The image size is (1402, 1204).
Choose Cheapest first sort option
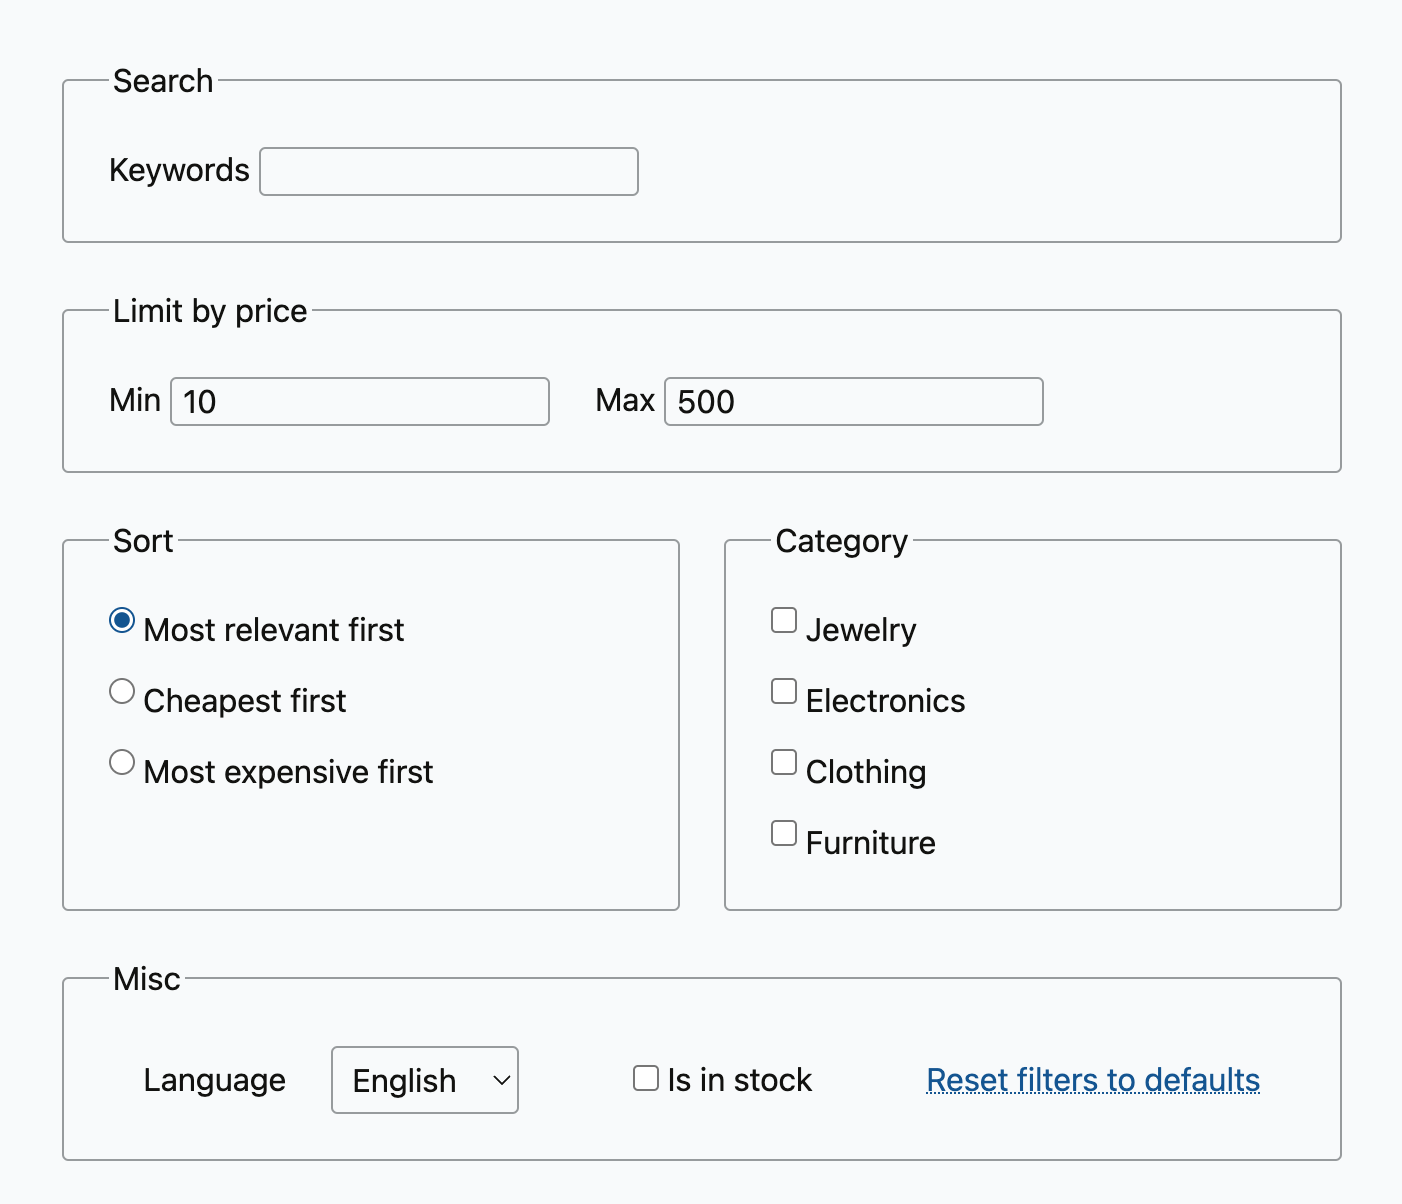pyautogui.click(x=122, y=692)
